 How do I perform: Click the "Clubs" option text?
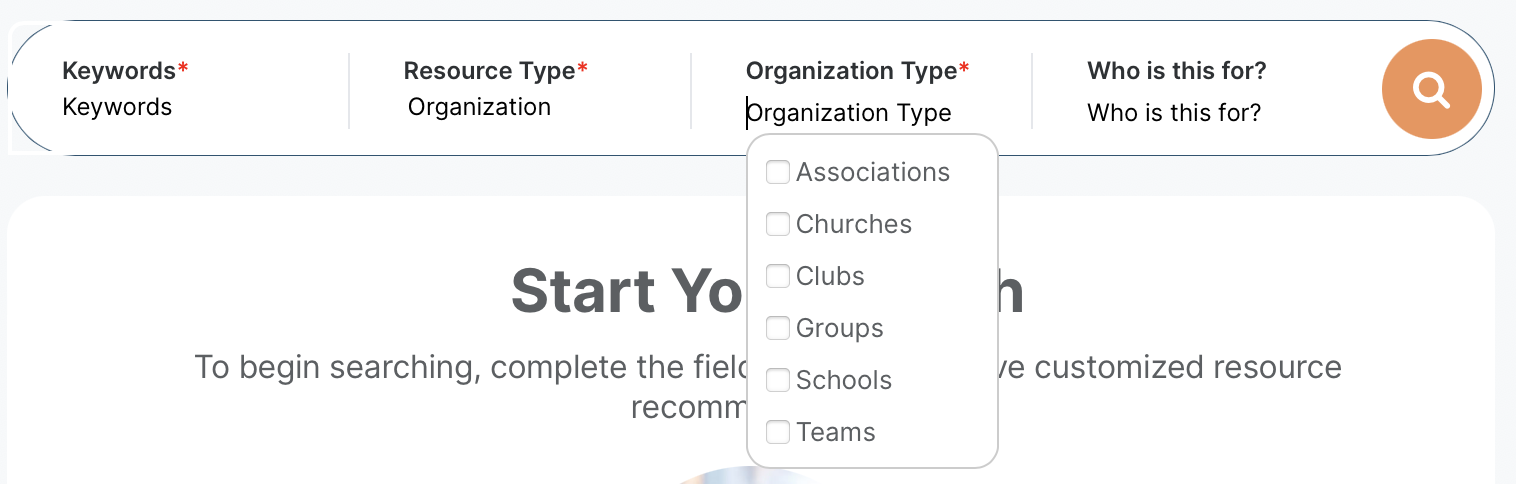point(830,276)
